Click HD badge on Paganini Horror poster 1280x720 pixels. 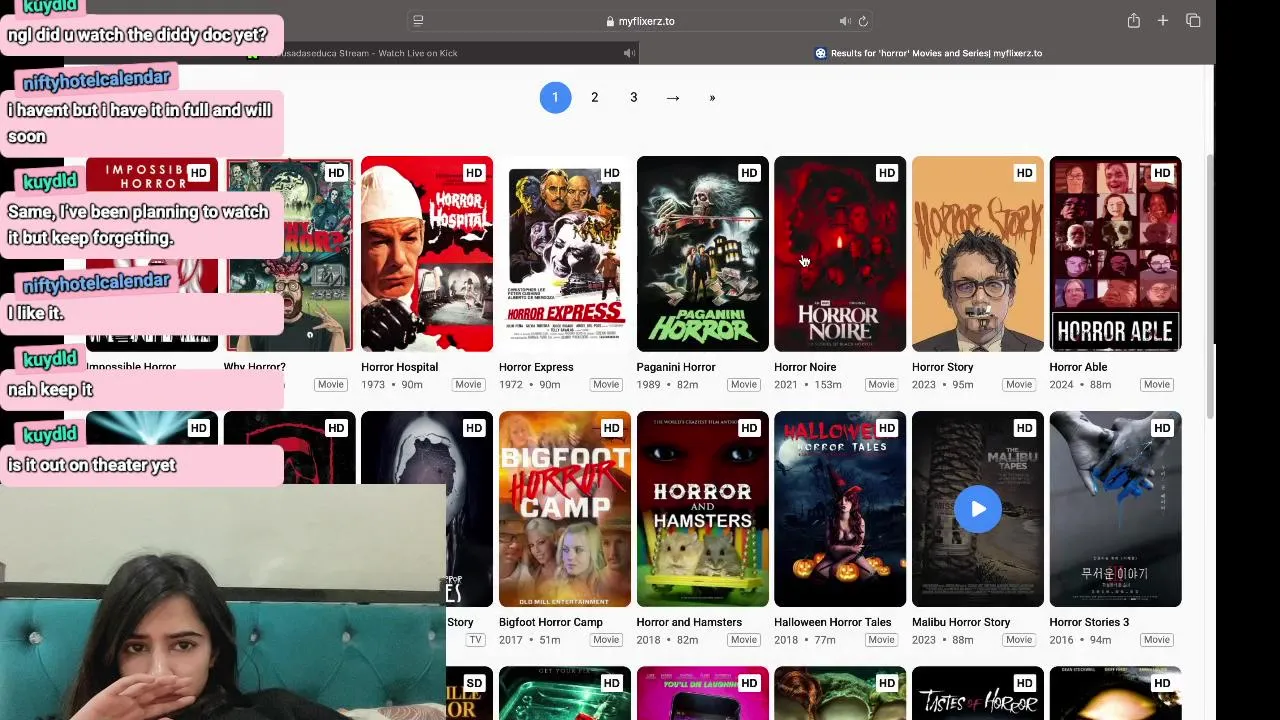(x=749, y=173)
